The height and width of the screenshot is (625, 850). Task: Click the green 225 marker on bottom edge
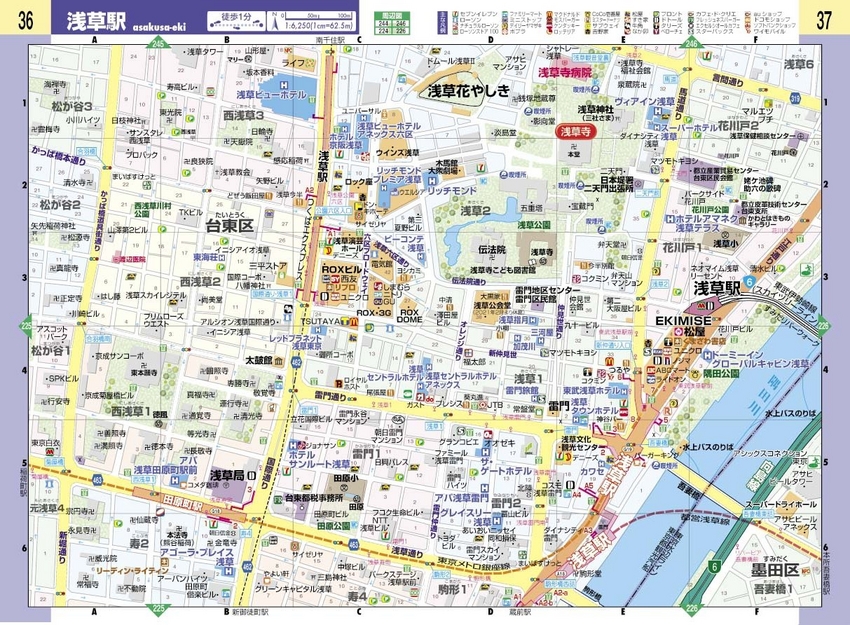pyautogui.click(x=158, y=609)
